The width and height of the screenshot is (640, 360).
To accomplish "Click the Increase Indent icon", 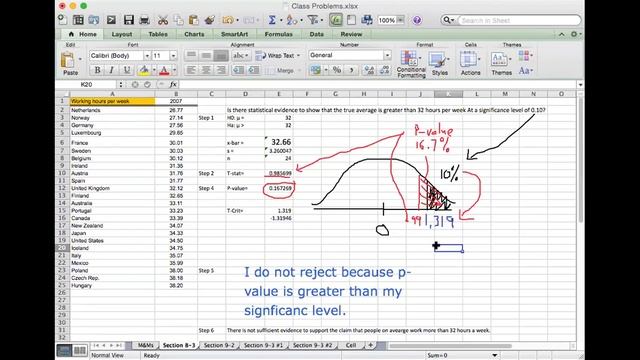I will [254, 70].
